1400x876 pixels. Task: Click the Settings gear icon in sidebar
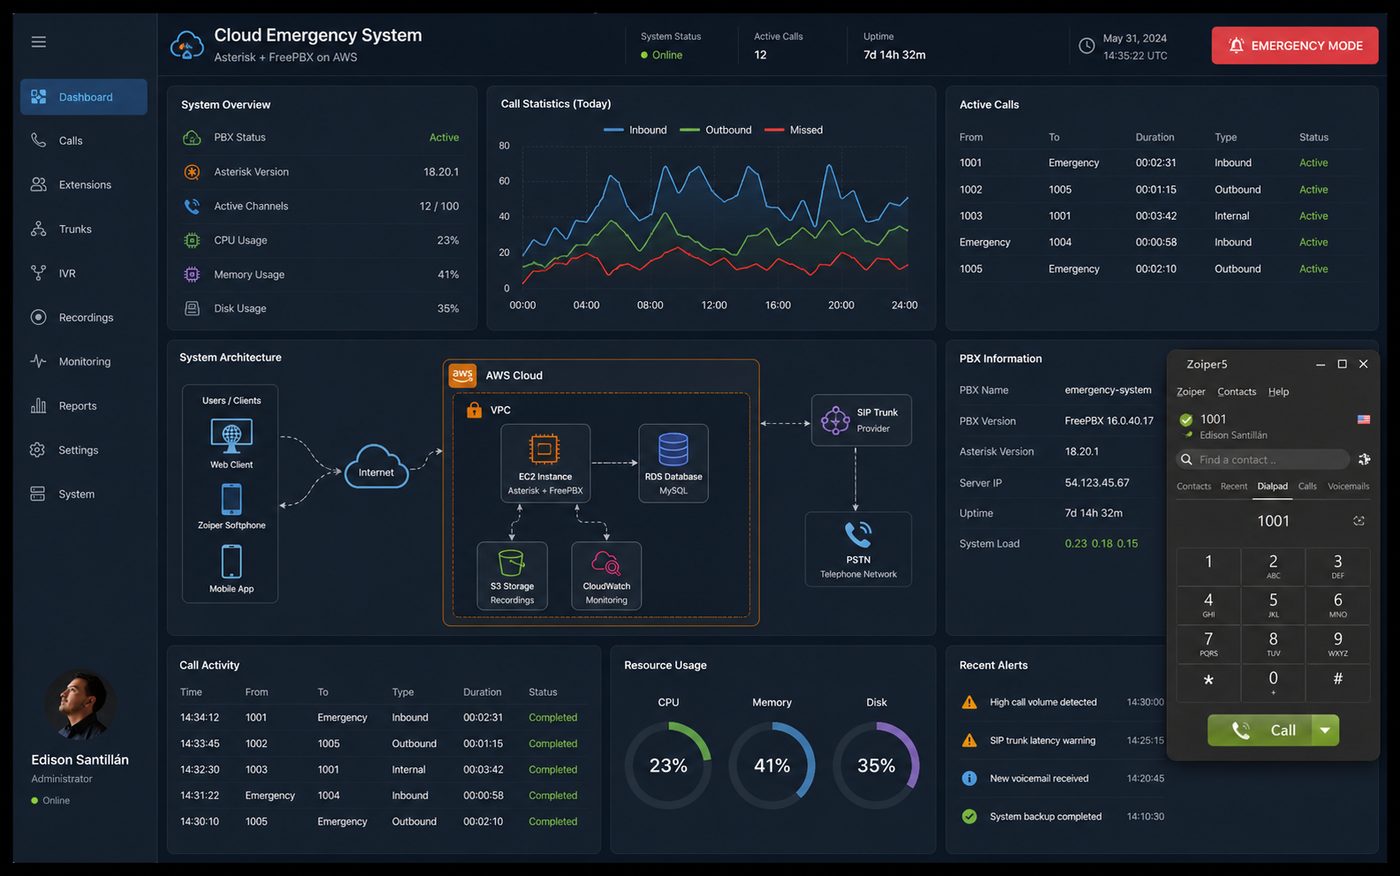point(38,450)
